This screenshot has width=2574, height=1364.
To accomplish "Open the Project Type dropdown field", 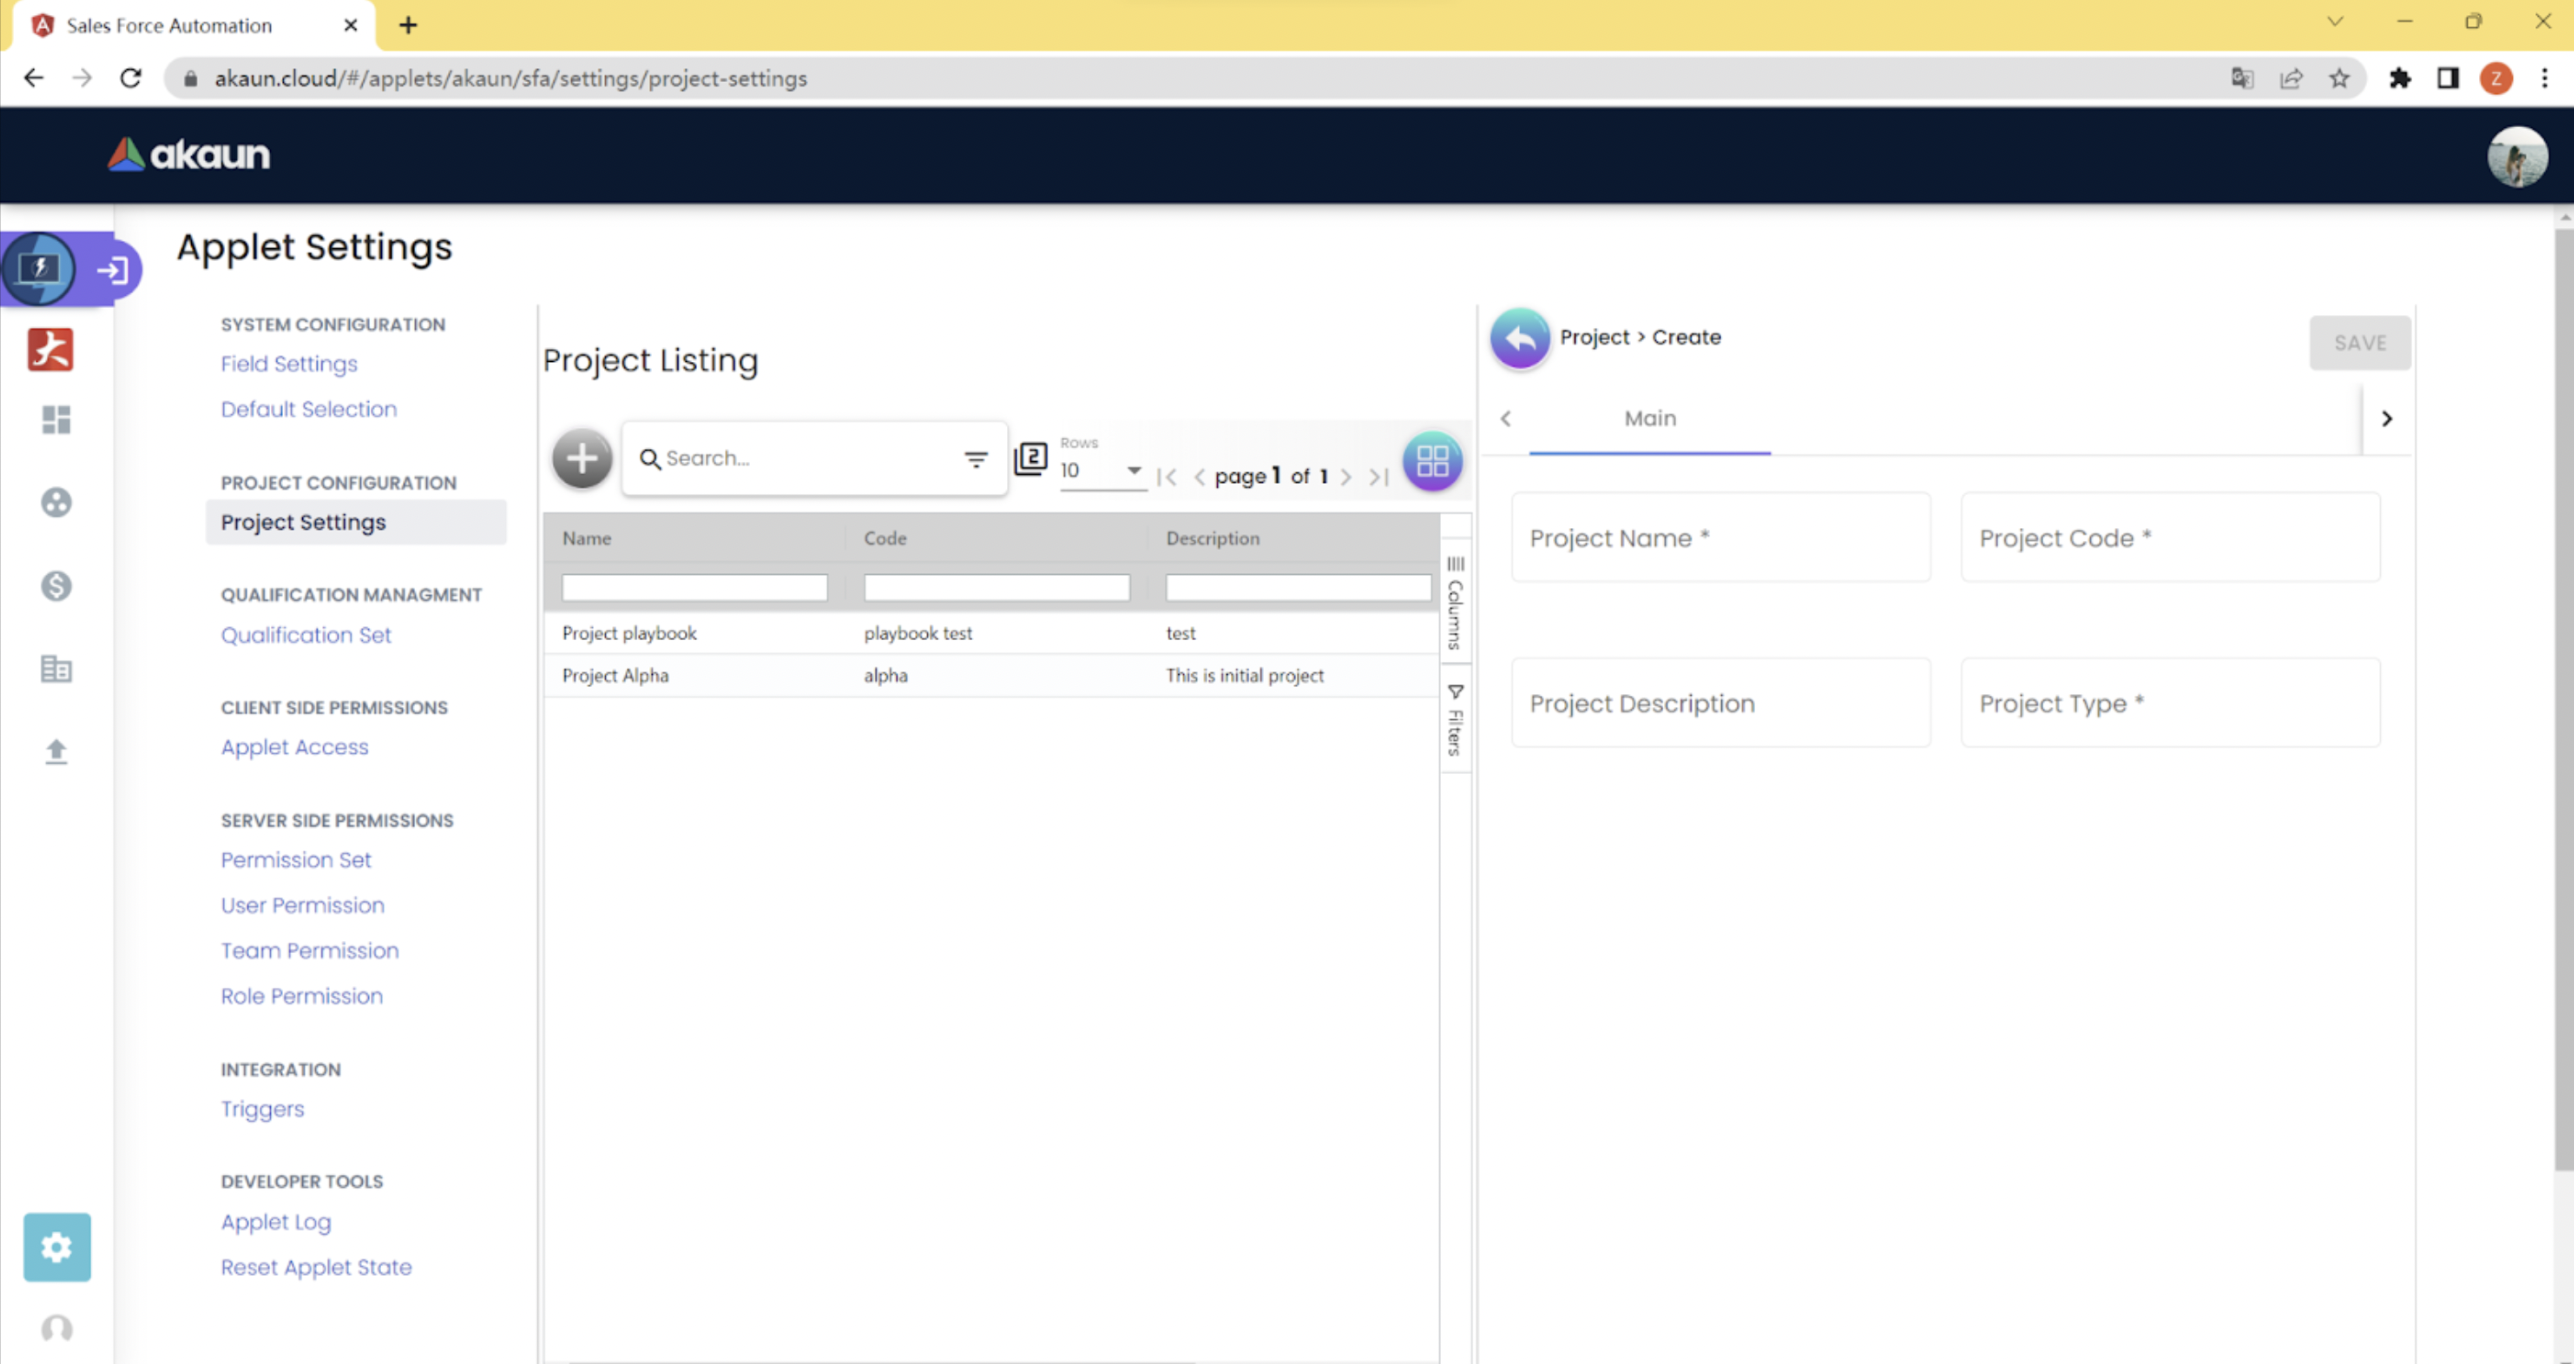I will [2169, 703].
